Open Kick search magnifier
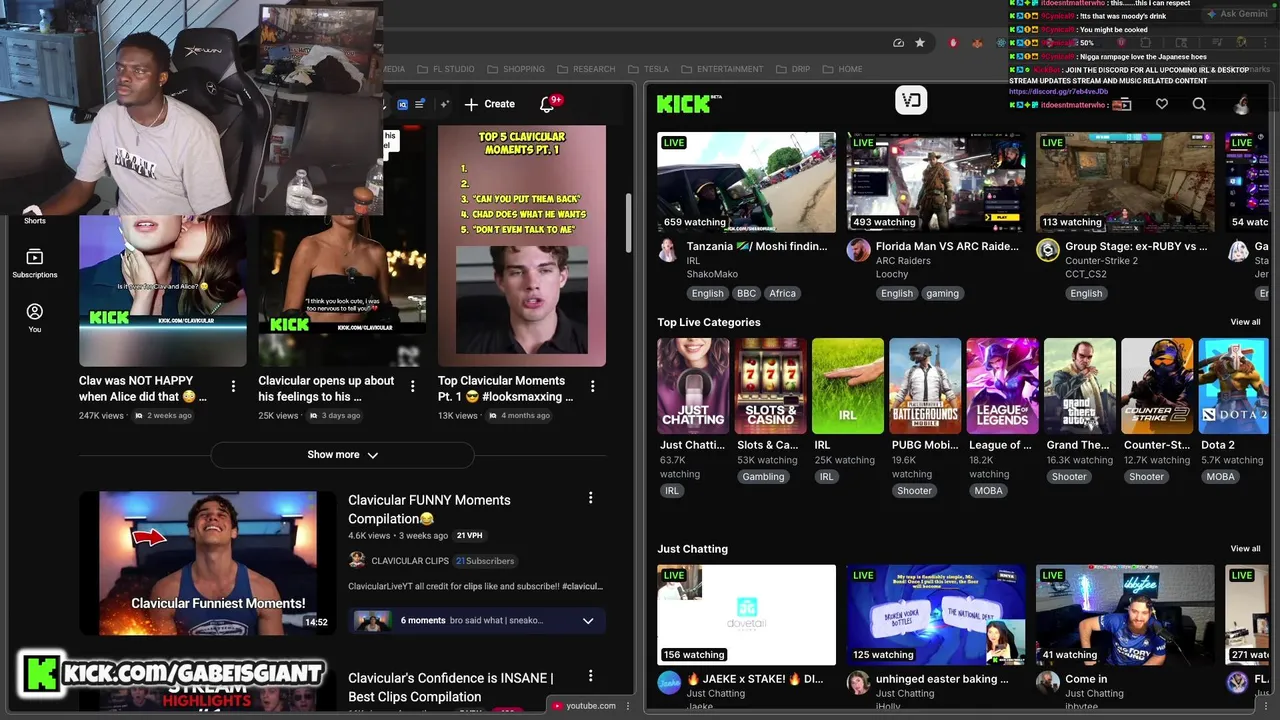1280x720 pixels. click(1199, 104)
